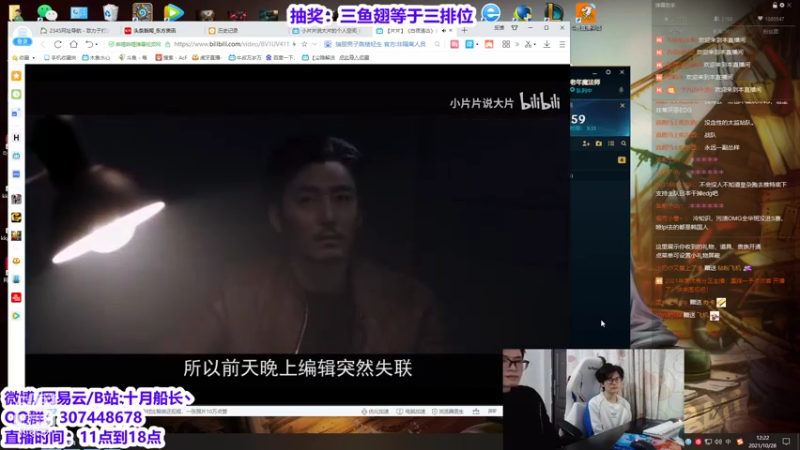
Task: Open the 手机收藏夹 bookmark
Action: (x=60, y=58)
